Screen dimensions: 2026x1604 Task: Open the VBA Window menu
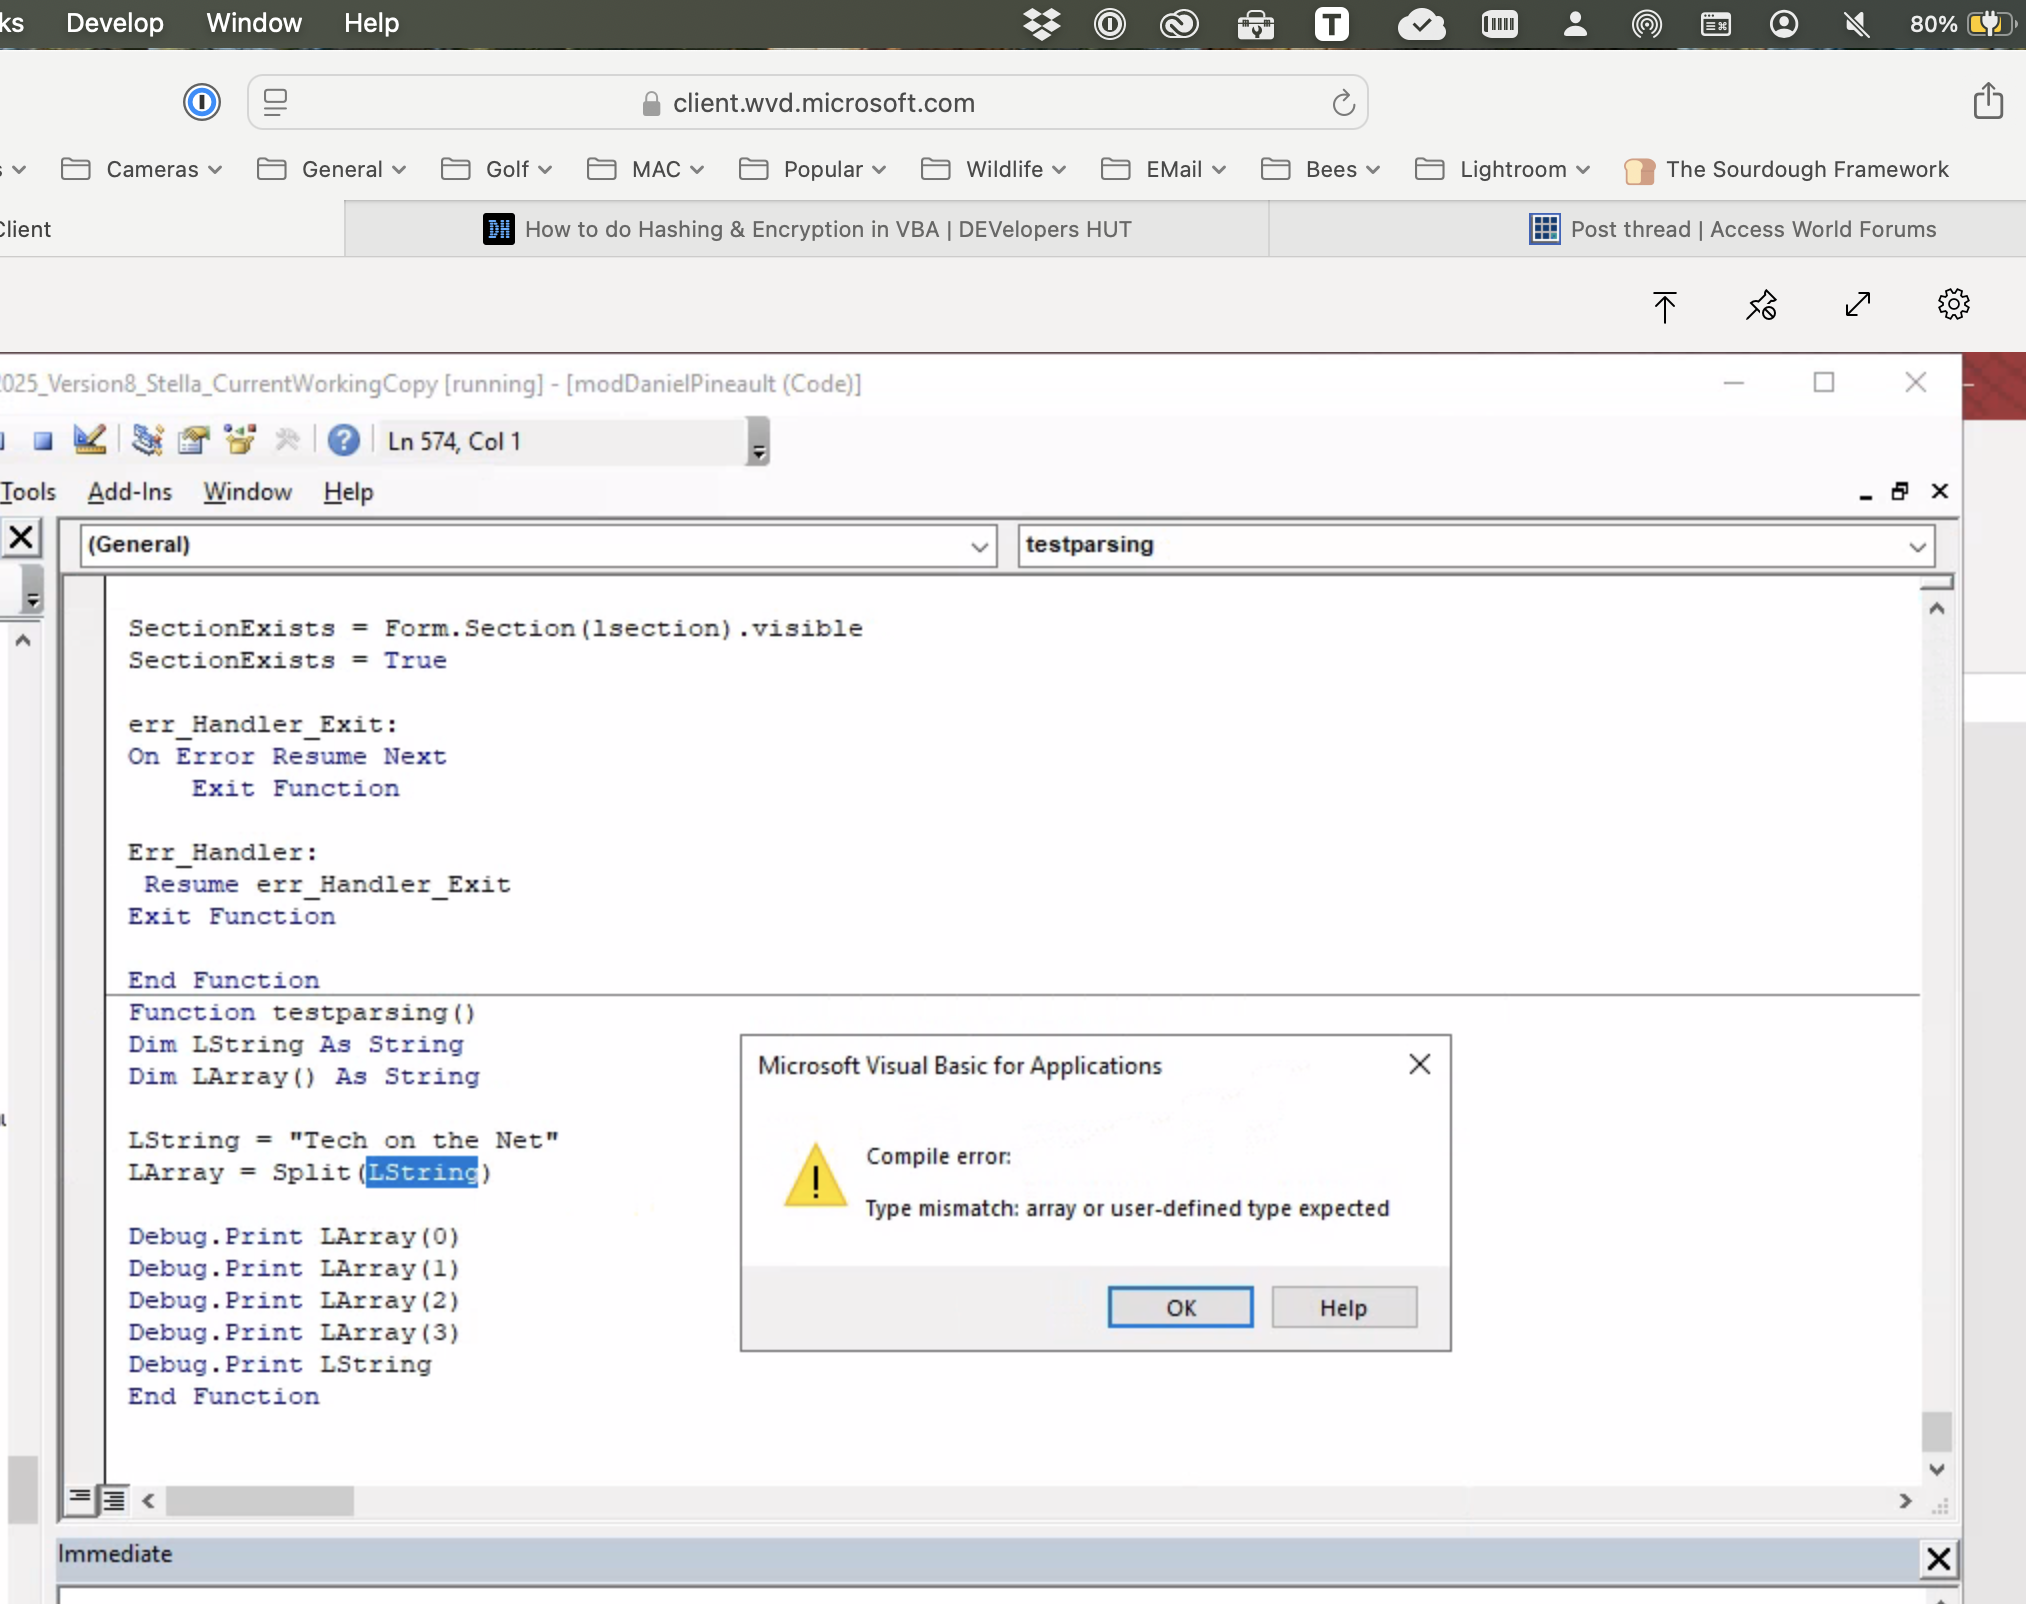point(247,492)
